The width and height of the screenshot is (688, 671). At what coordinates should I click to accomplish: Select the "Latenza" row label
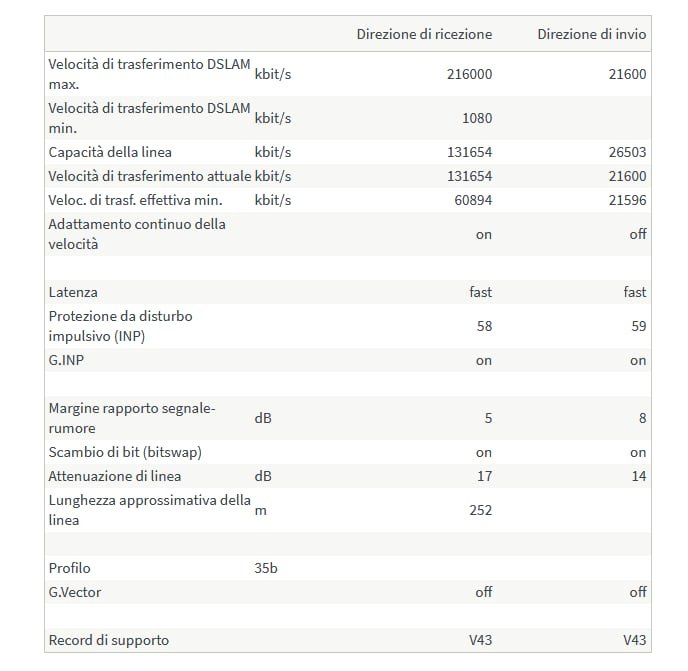pyautogui.click(x=73, y=292)
